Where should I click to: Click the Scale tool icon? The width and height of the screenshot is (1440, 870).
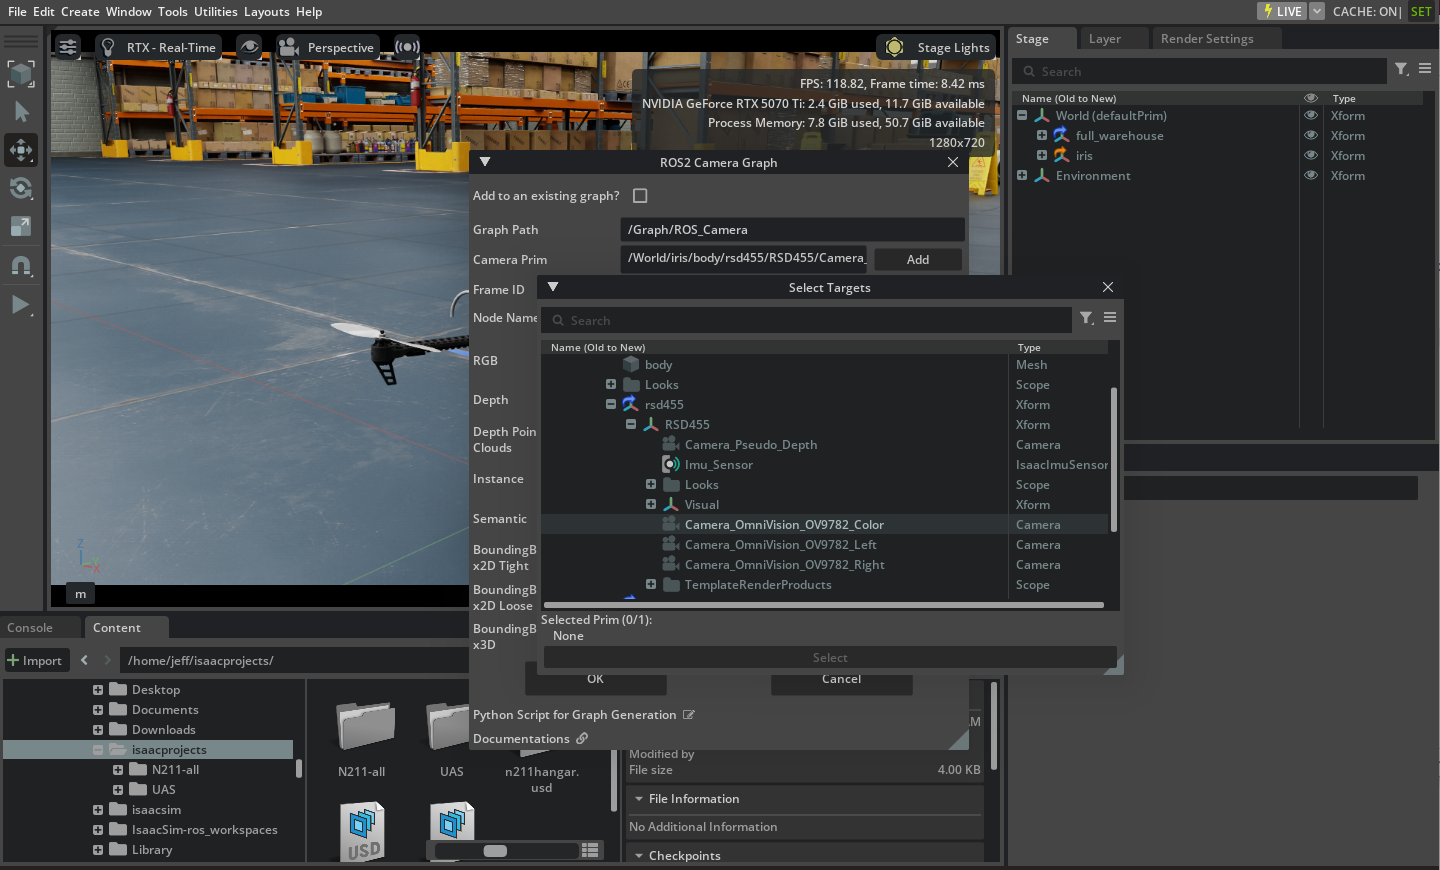click(x=21, y=227)
